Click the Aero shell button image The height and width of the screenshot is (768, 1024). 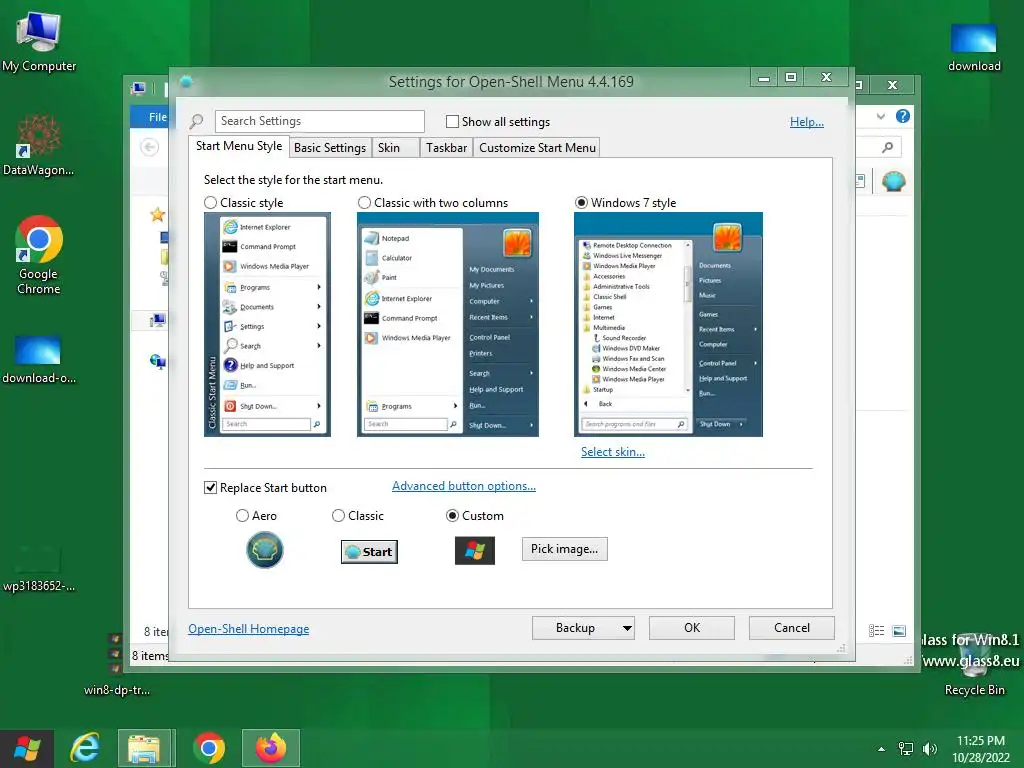pyautogui.click(x=264, y=550)
